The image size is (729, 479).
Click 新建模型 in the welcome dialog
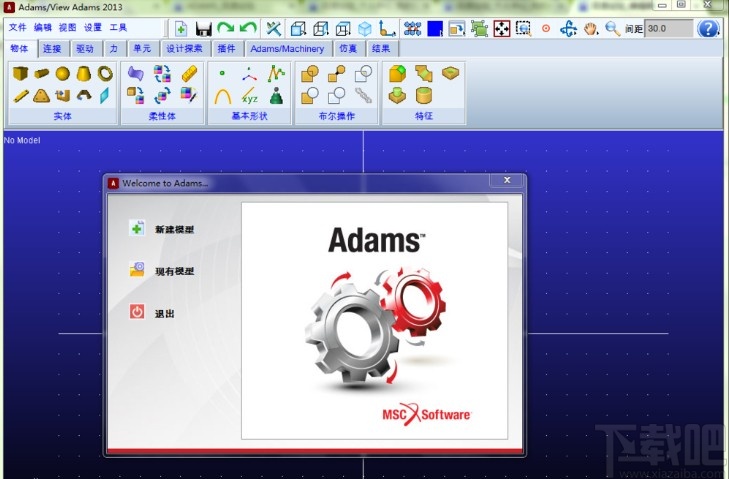click(x=174, y=229)
